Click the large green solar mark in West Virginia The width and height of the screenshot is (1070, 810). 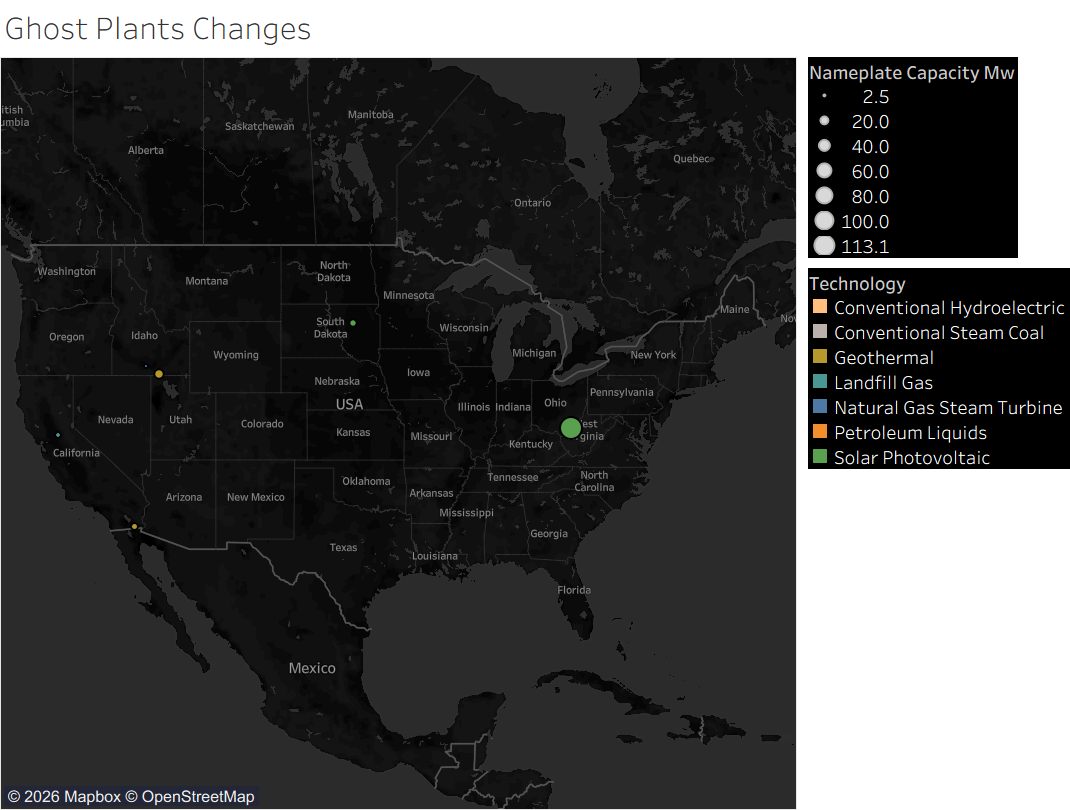570,428
